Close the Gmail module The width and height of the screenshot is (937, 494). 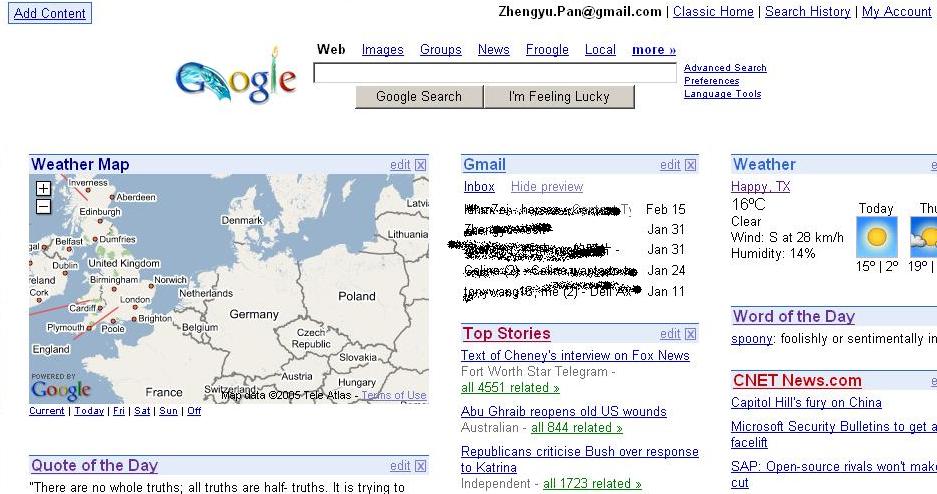click(x=691, y=165)
